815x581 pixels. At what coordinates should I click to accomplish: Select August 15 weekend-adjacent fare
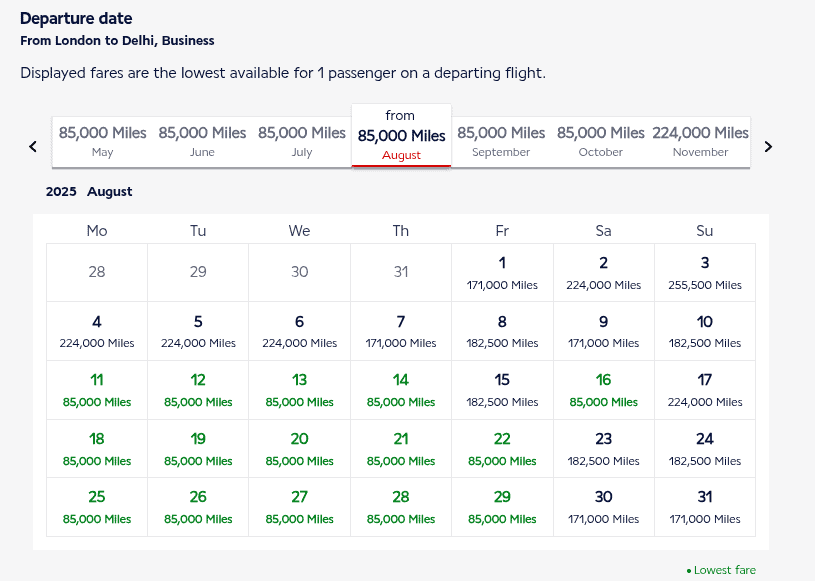[x=502, y=390]
